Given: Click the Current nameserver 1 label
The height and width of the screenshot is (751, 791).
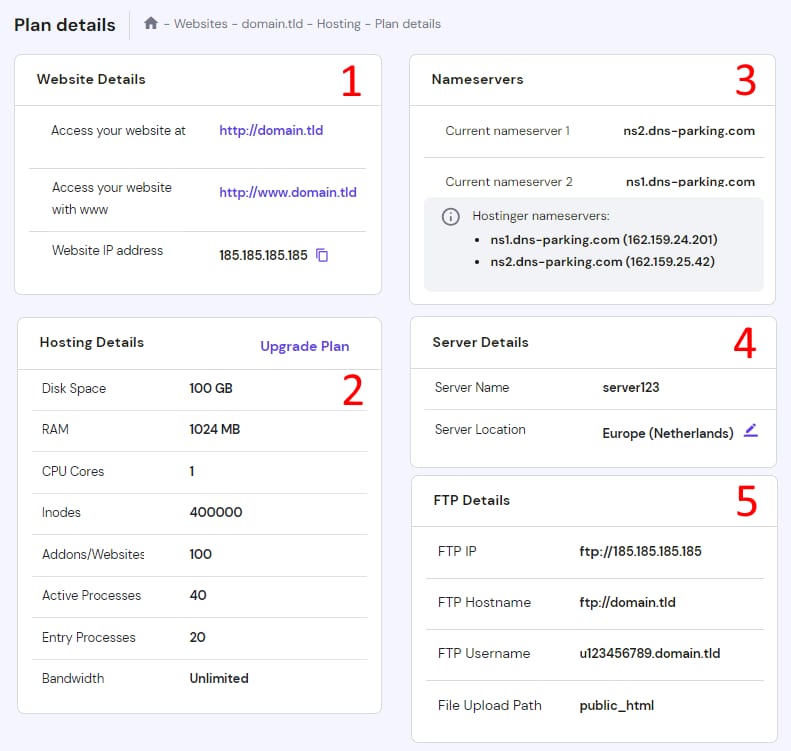Looking at the screenshot, I should (x=507, y=131).
